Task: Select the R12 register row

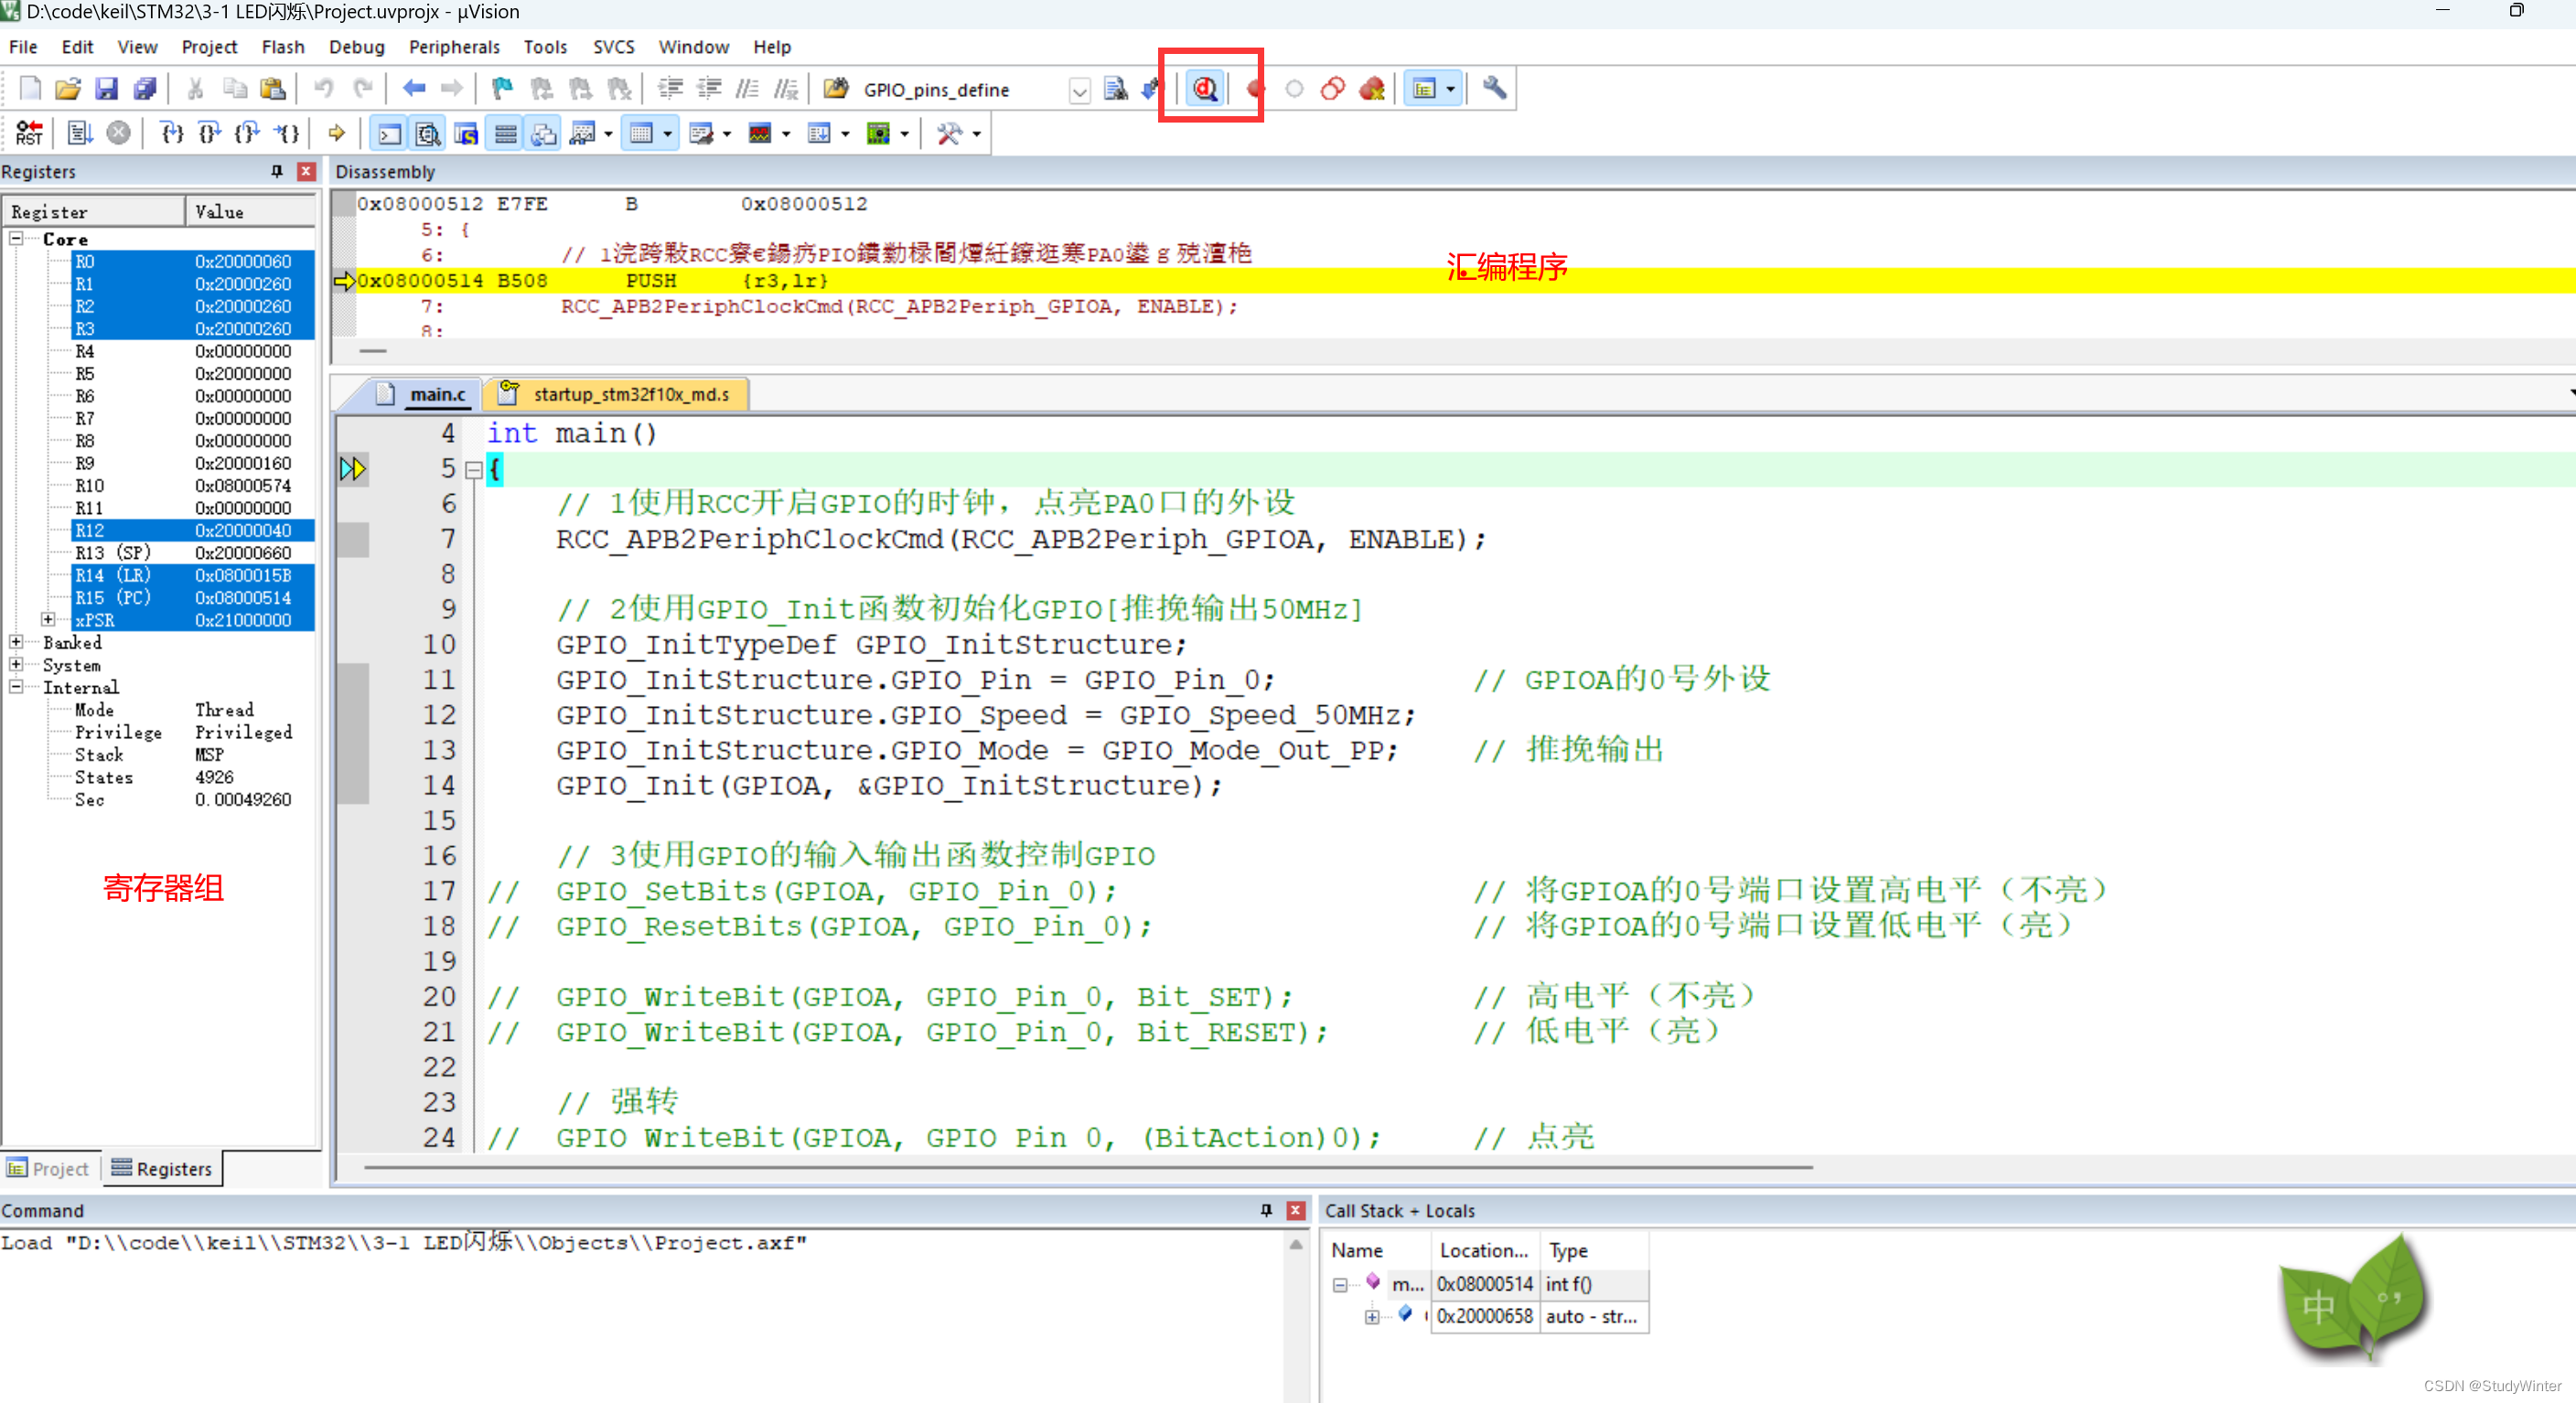Action: (192, 530)
